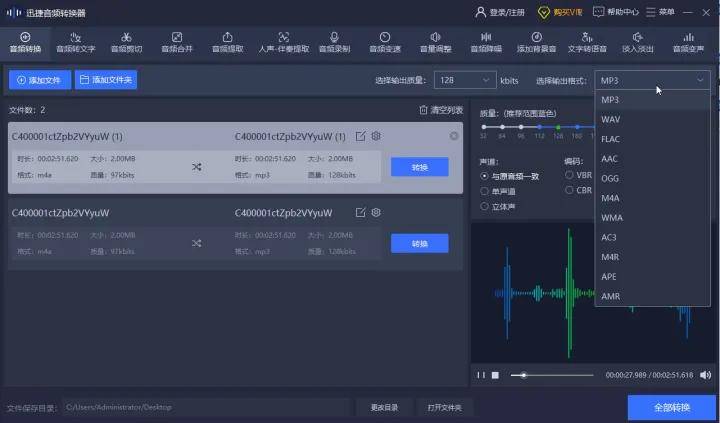Choose AMR from the format list

652,296
